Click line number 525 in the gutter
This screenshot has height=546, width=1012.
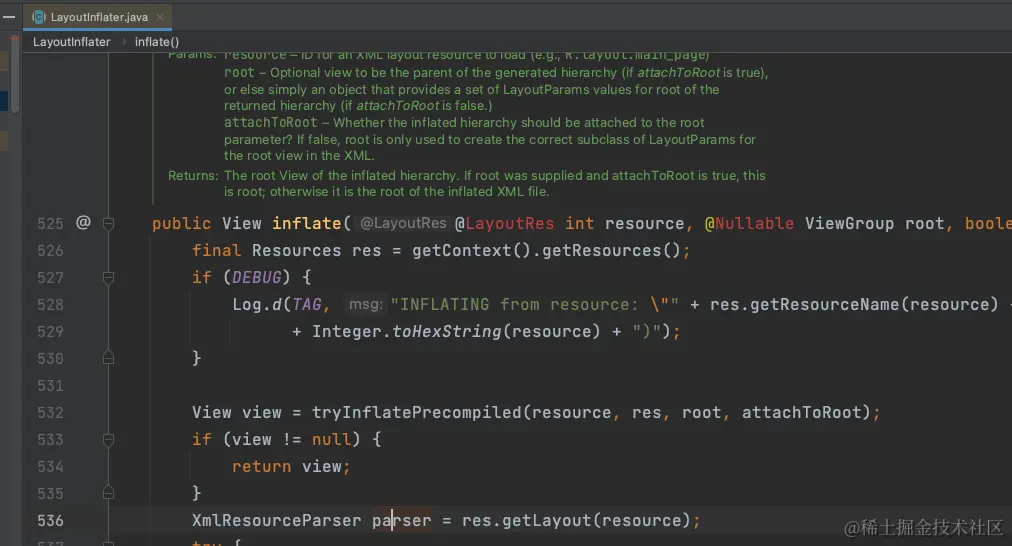pos(50,224)
